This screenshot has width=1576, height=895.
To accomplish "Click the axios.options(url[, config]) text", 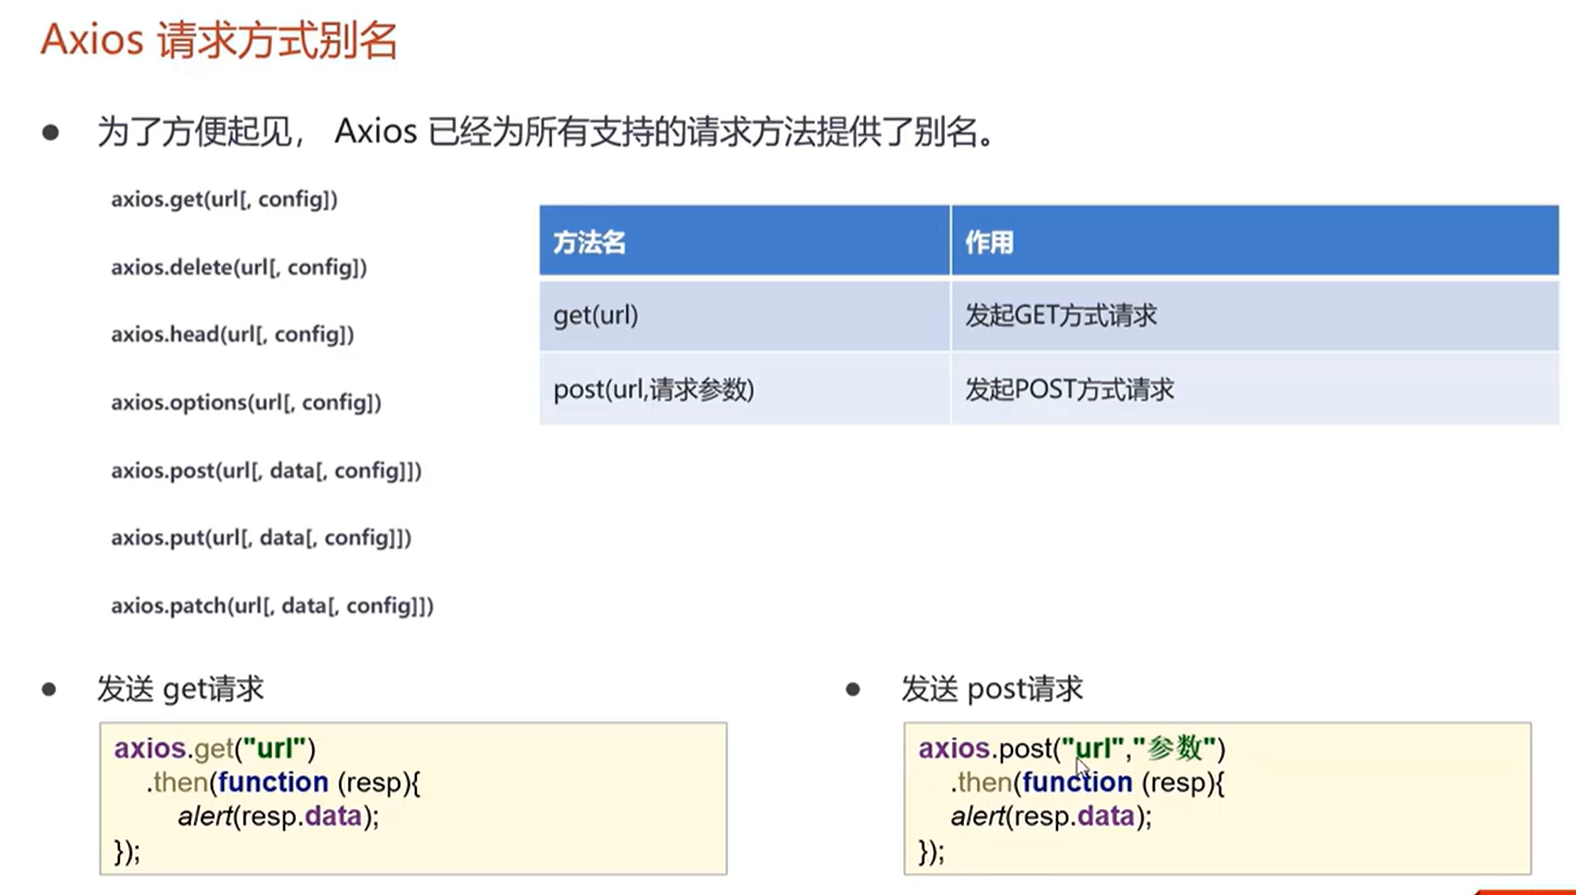I will 246,402.
